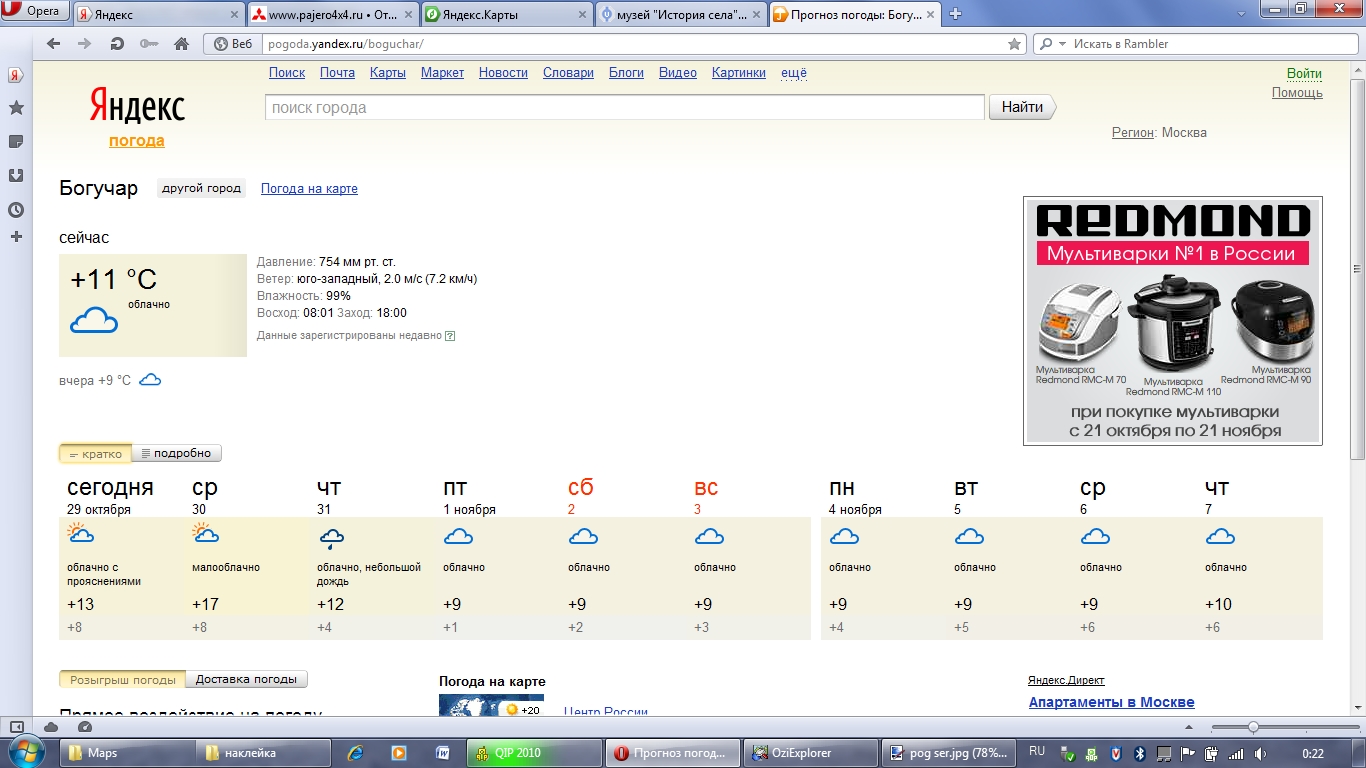Click the Opera Turbo speedometer icon
1366x768 pixels.
click(x=85, y=727)
